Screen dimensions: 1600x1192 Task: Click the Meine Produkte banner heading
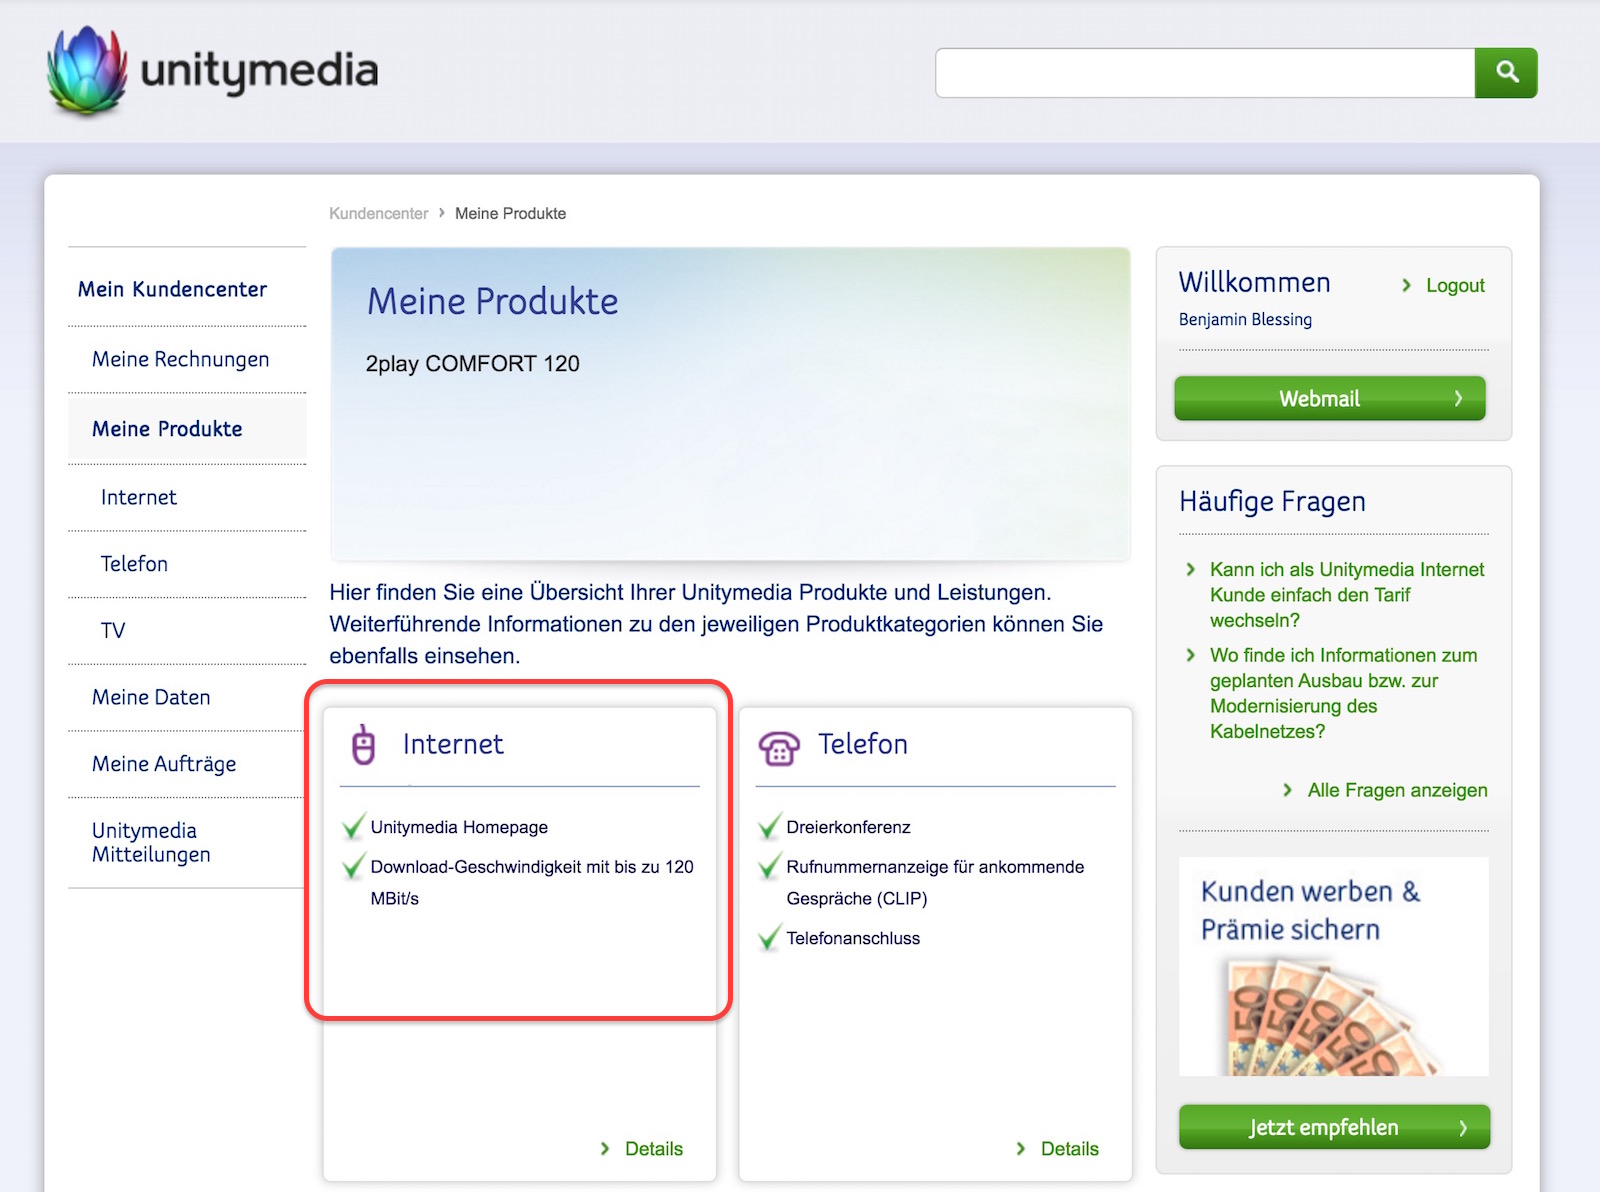493,301
